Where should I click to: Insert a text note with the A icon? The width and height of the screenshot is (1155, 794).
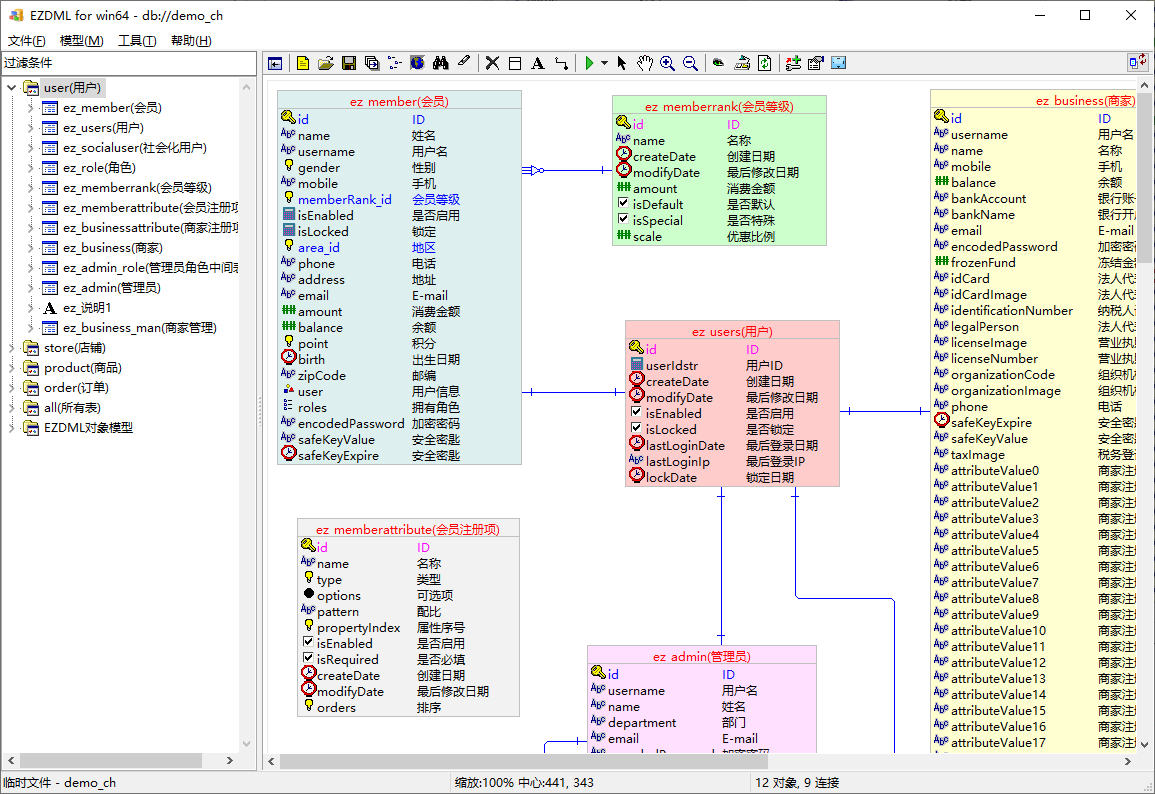(x=538, y=63)
